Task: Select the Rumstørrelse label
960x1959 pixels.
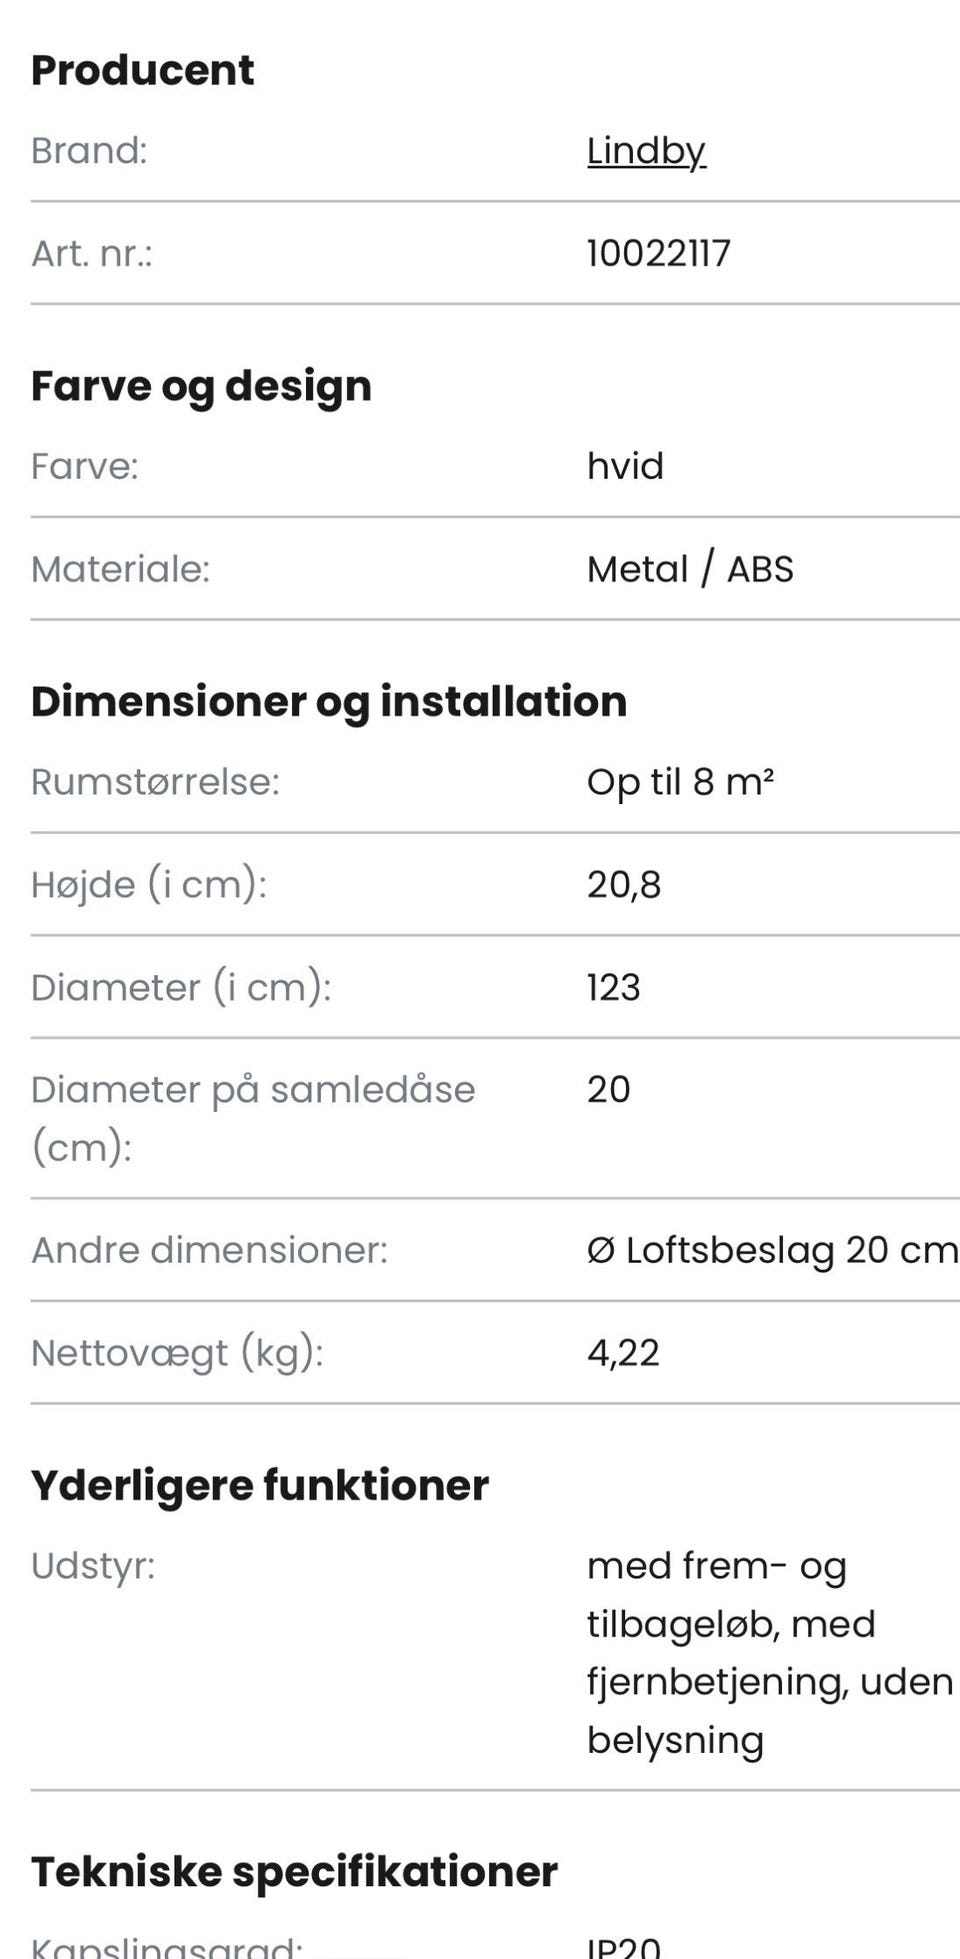Action: click(x=155, y=782)
